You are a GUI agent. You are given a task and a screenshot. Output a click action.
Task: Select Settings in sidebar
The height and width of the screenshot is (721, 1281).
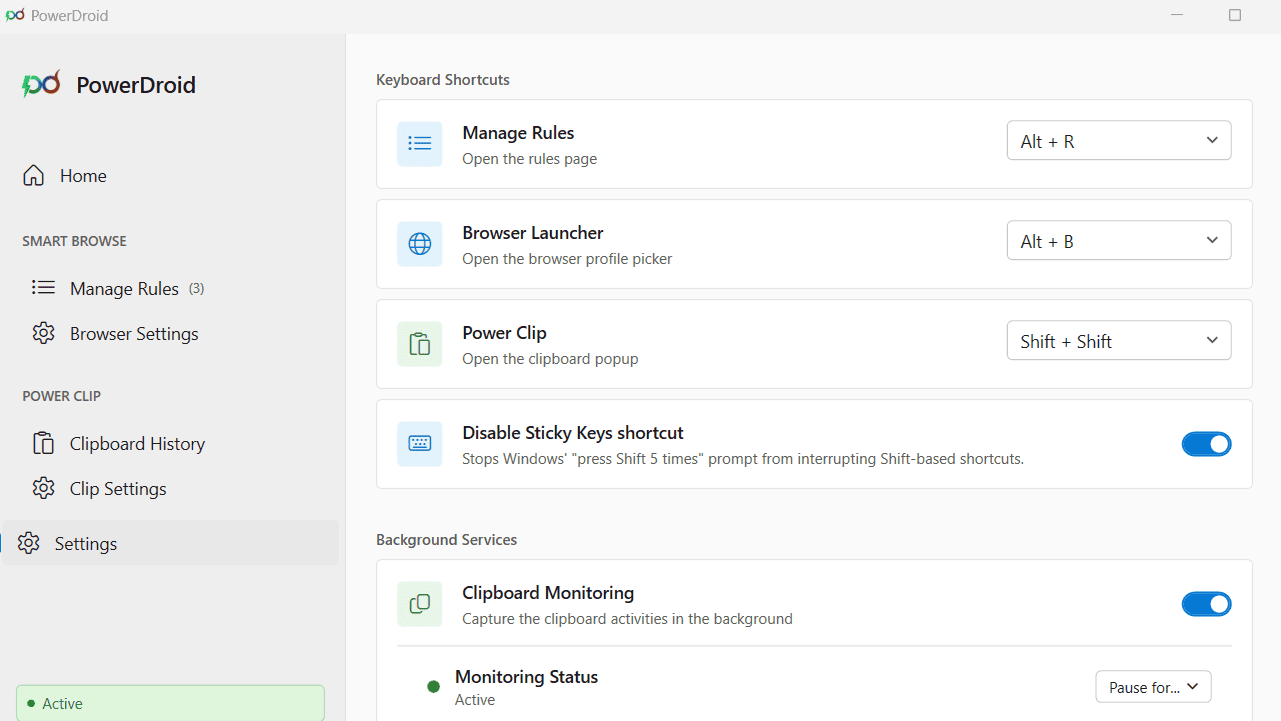[x=170, y=543]
